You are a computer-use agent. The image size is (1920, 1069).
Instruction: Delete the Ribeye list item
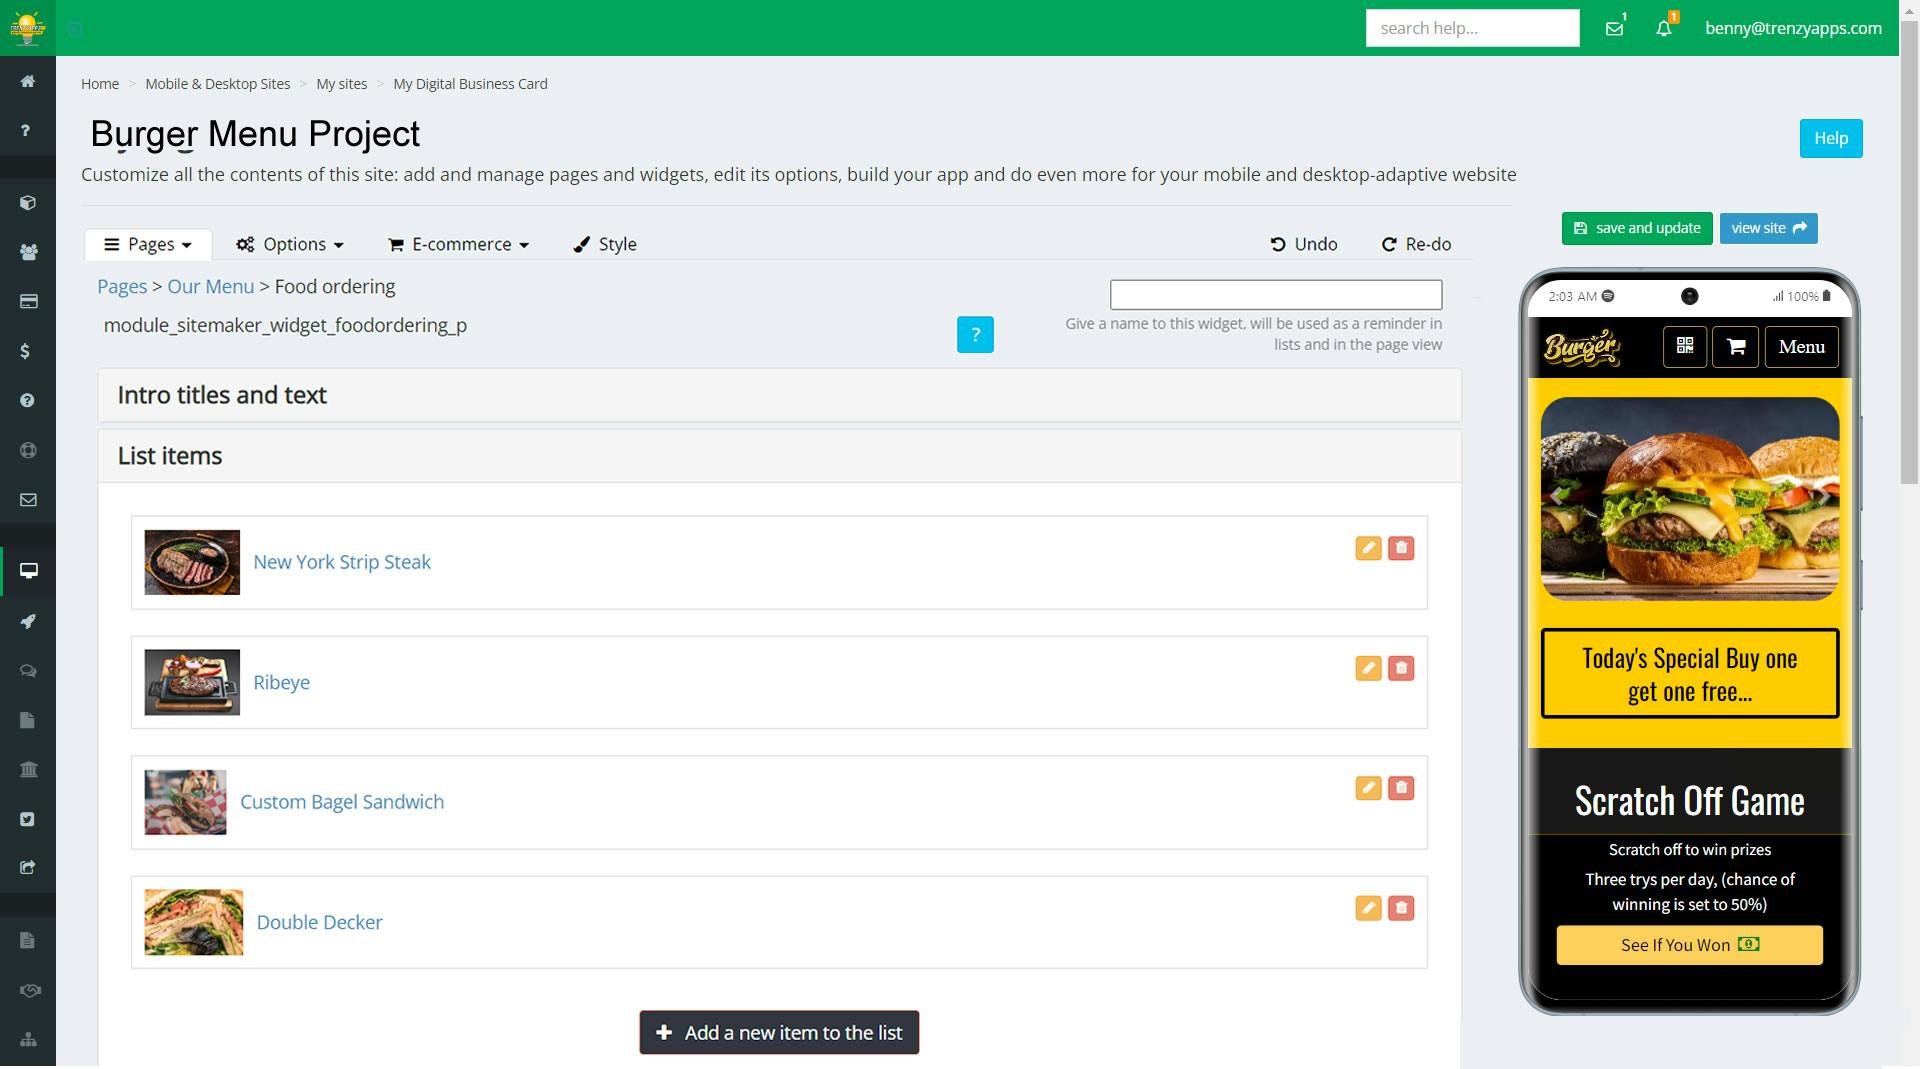pyautogui.click(x=1401, y=668)
